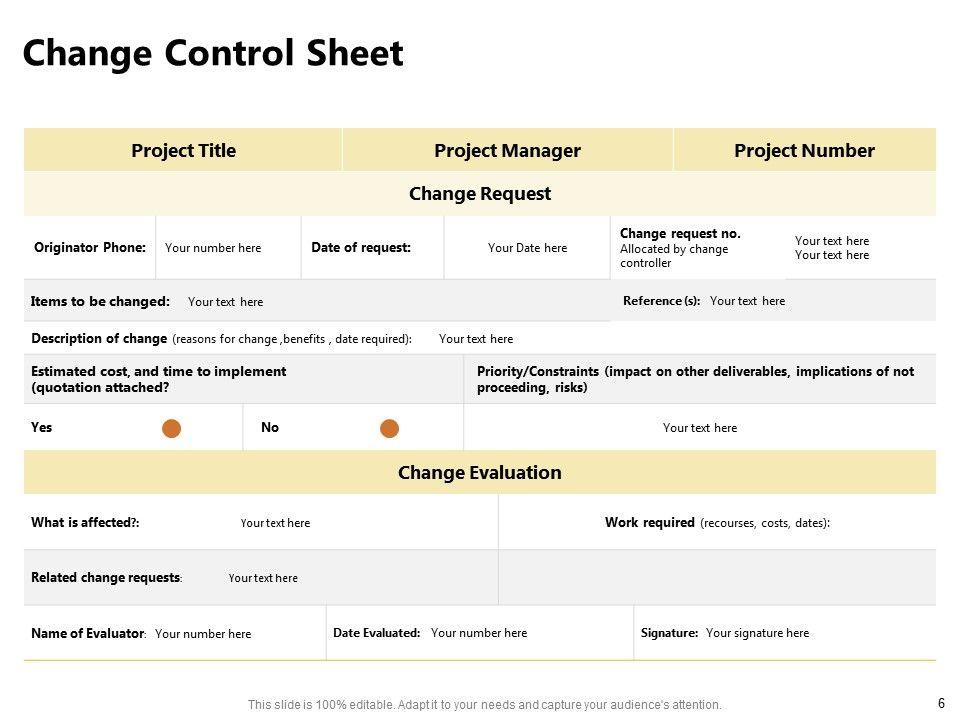The width and height of the screenshot is (960, 720).
Task: Select the Change Evaluation section header
Action: [480, 472]
